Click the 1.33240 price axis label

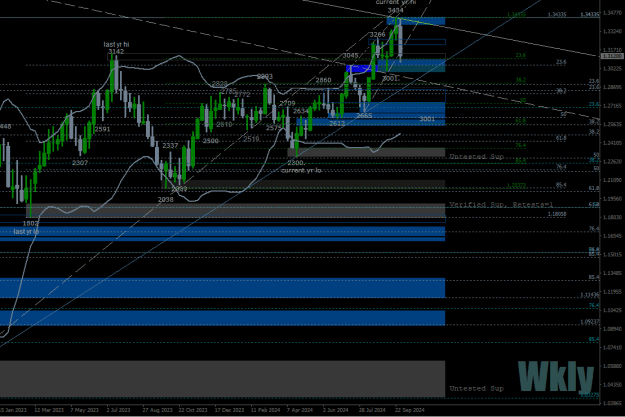tap(612, 31)
